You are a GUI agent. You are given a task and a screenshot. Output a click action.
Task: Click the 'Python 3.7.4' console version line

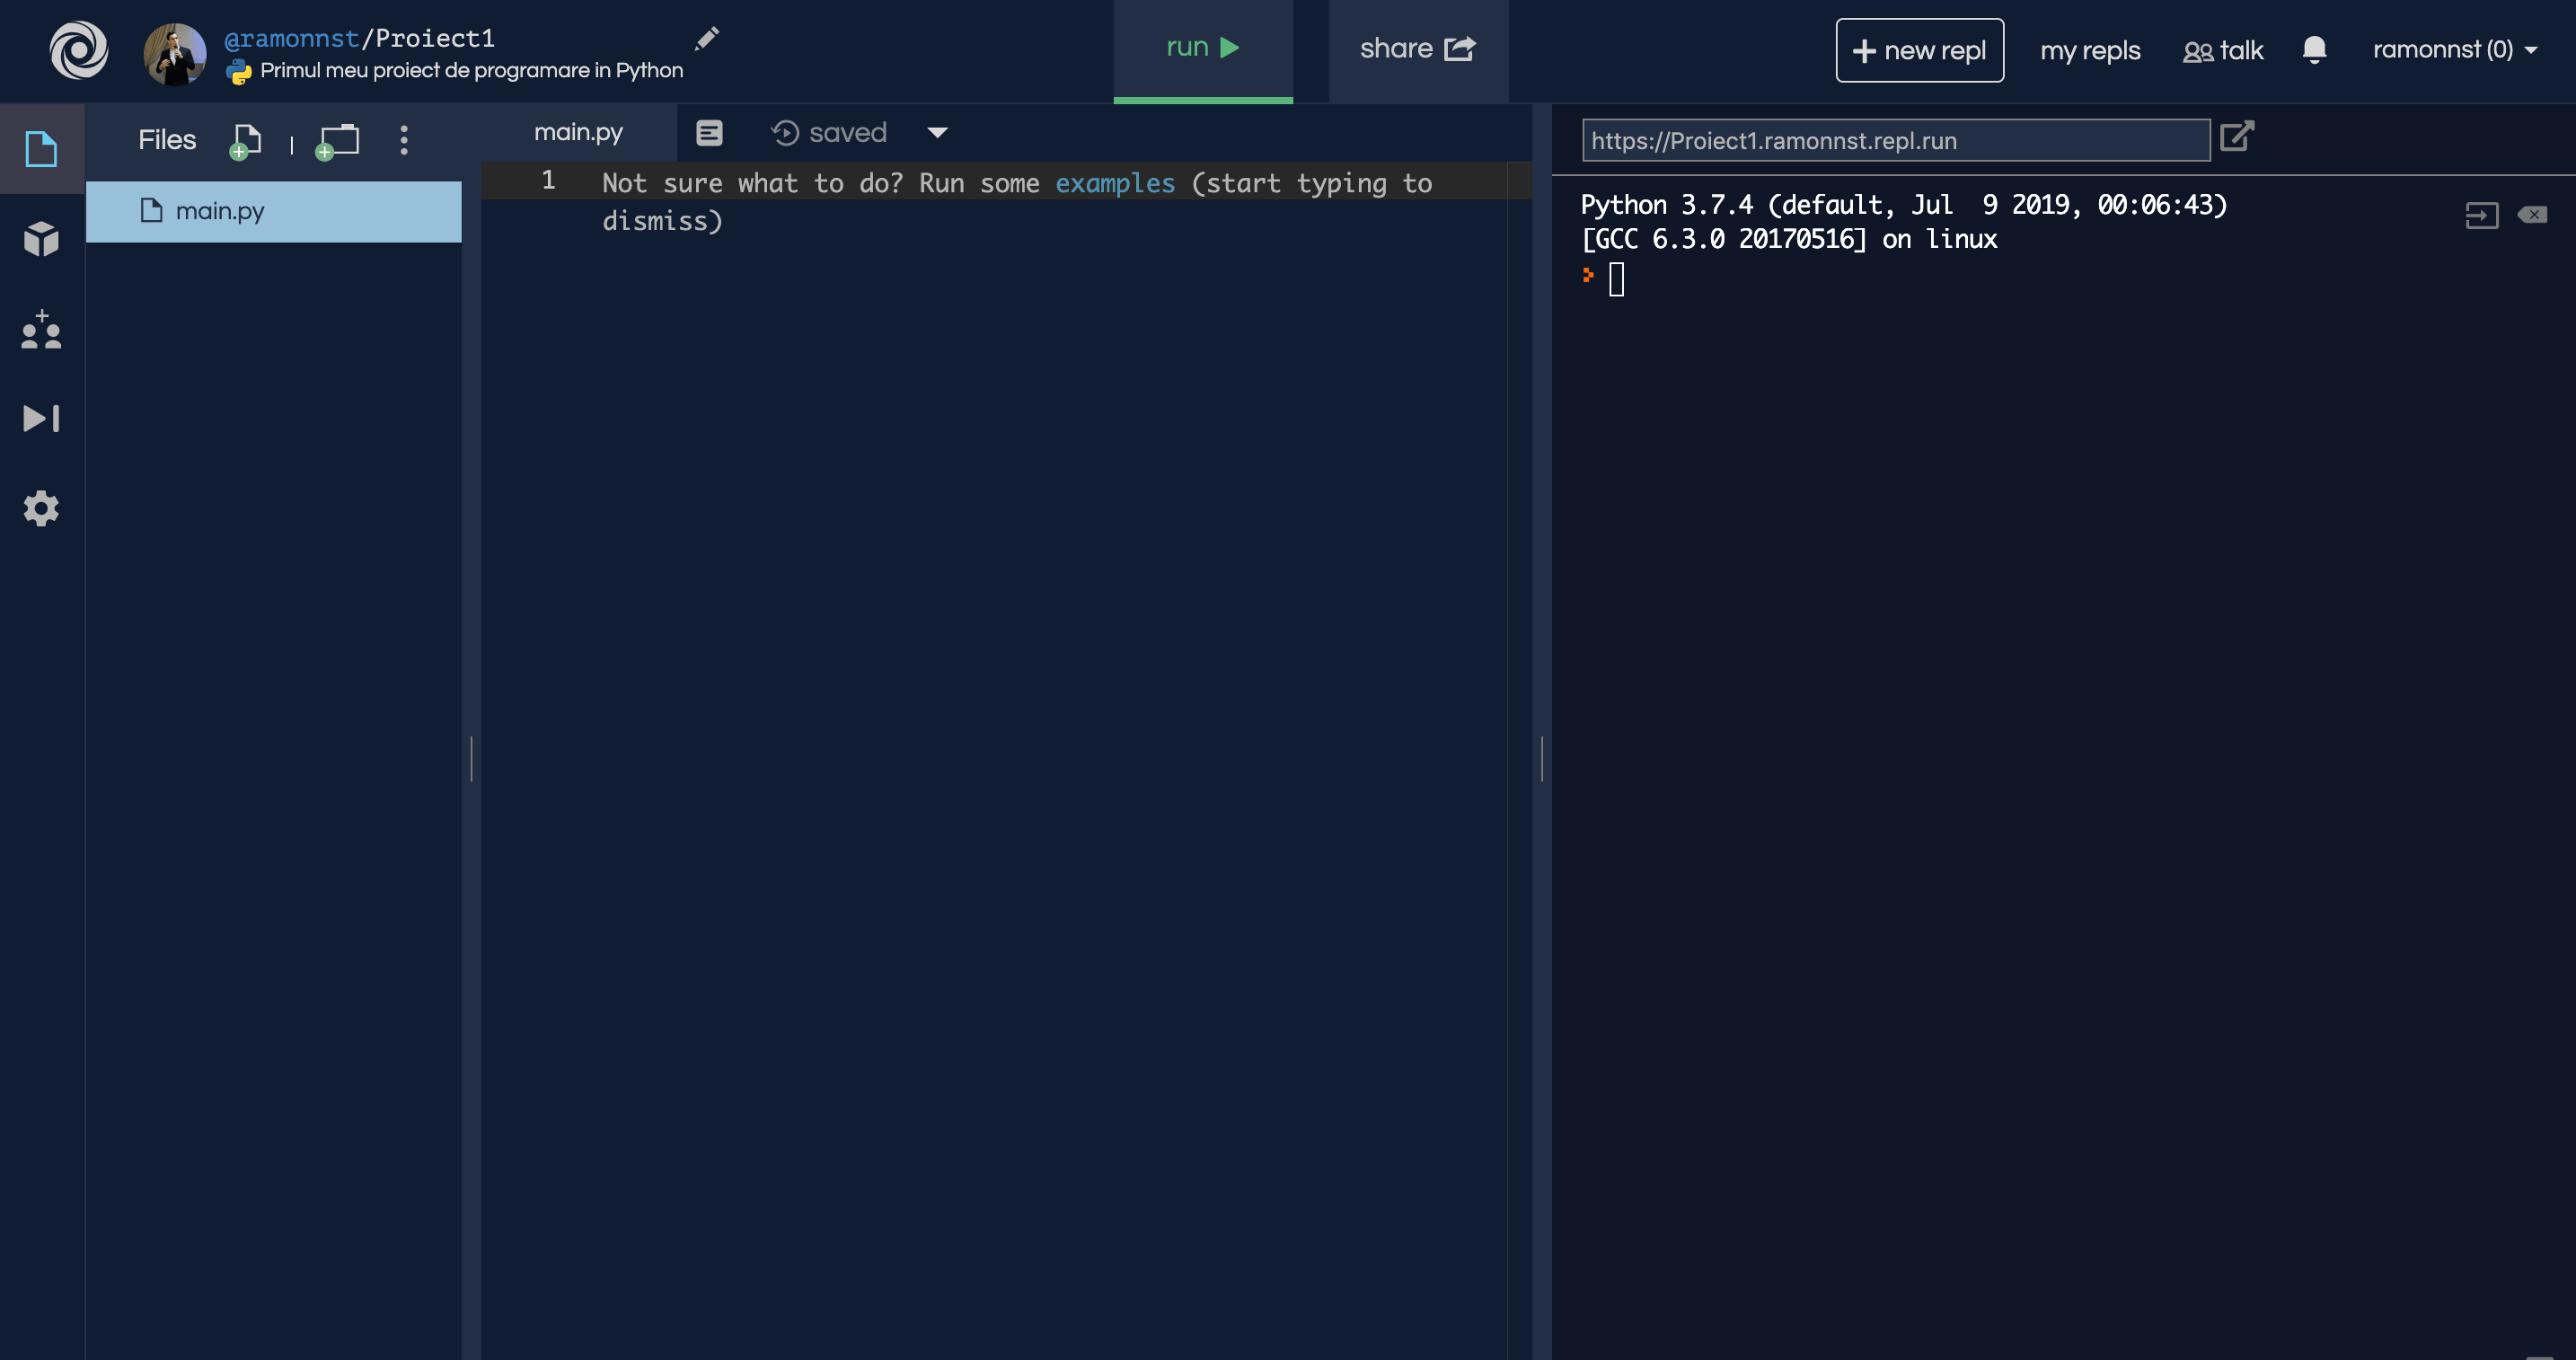pos(1903,205)
